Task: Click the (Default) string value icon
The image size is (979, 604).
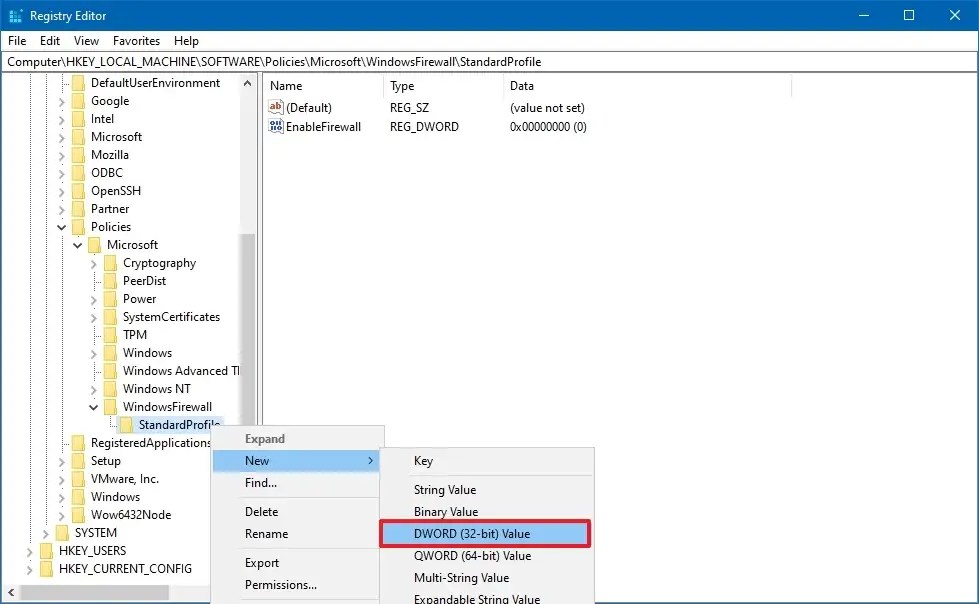Action: pyautogui.click(x=275, y=107)
